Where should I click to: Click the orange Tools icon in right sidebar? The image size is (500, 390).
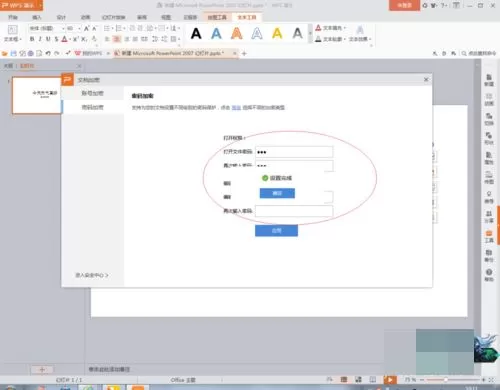pyautogui.click(x=489, y=233)
